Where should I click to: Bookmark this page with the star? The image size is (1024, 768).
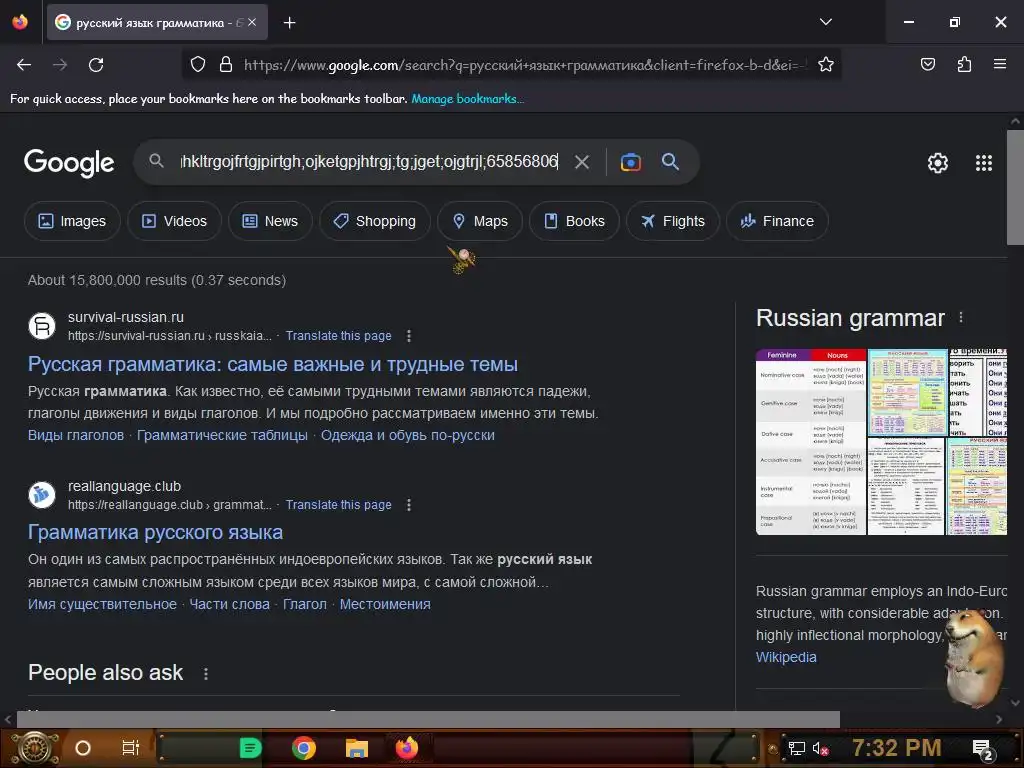[825, 64]
